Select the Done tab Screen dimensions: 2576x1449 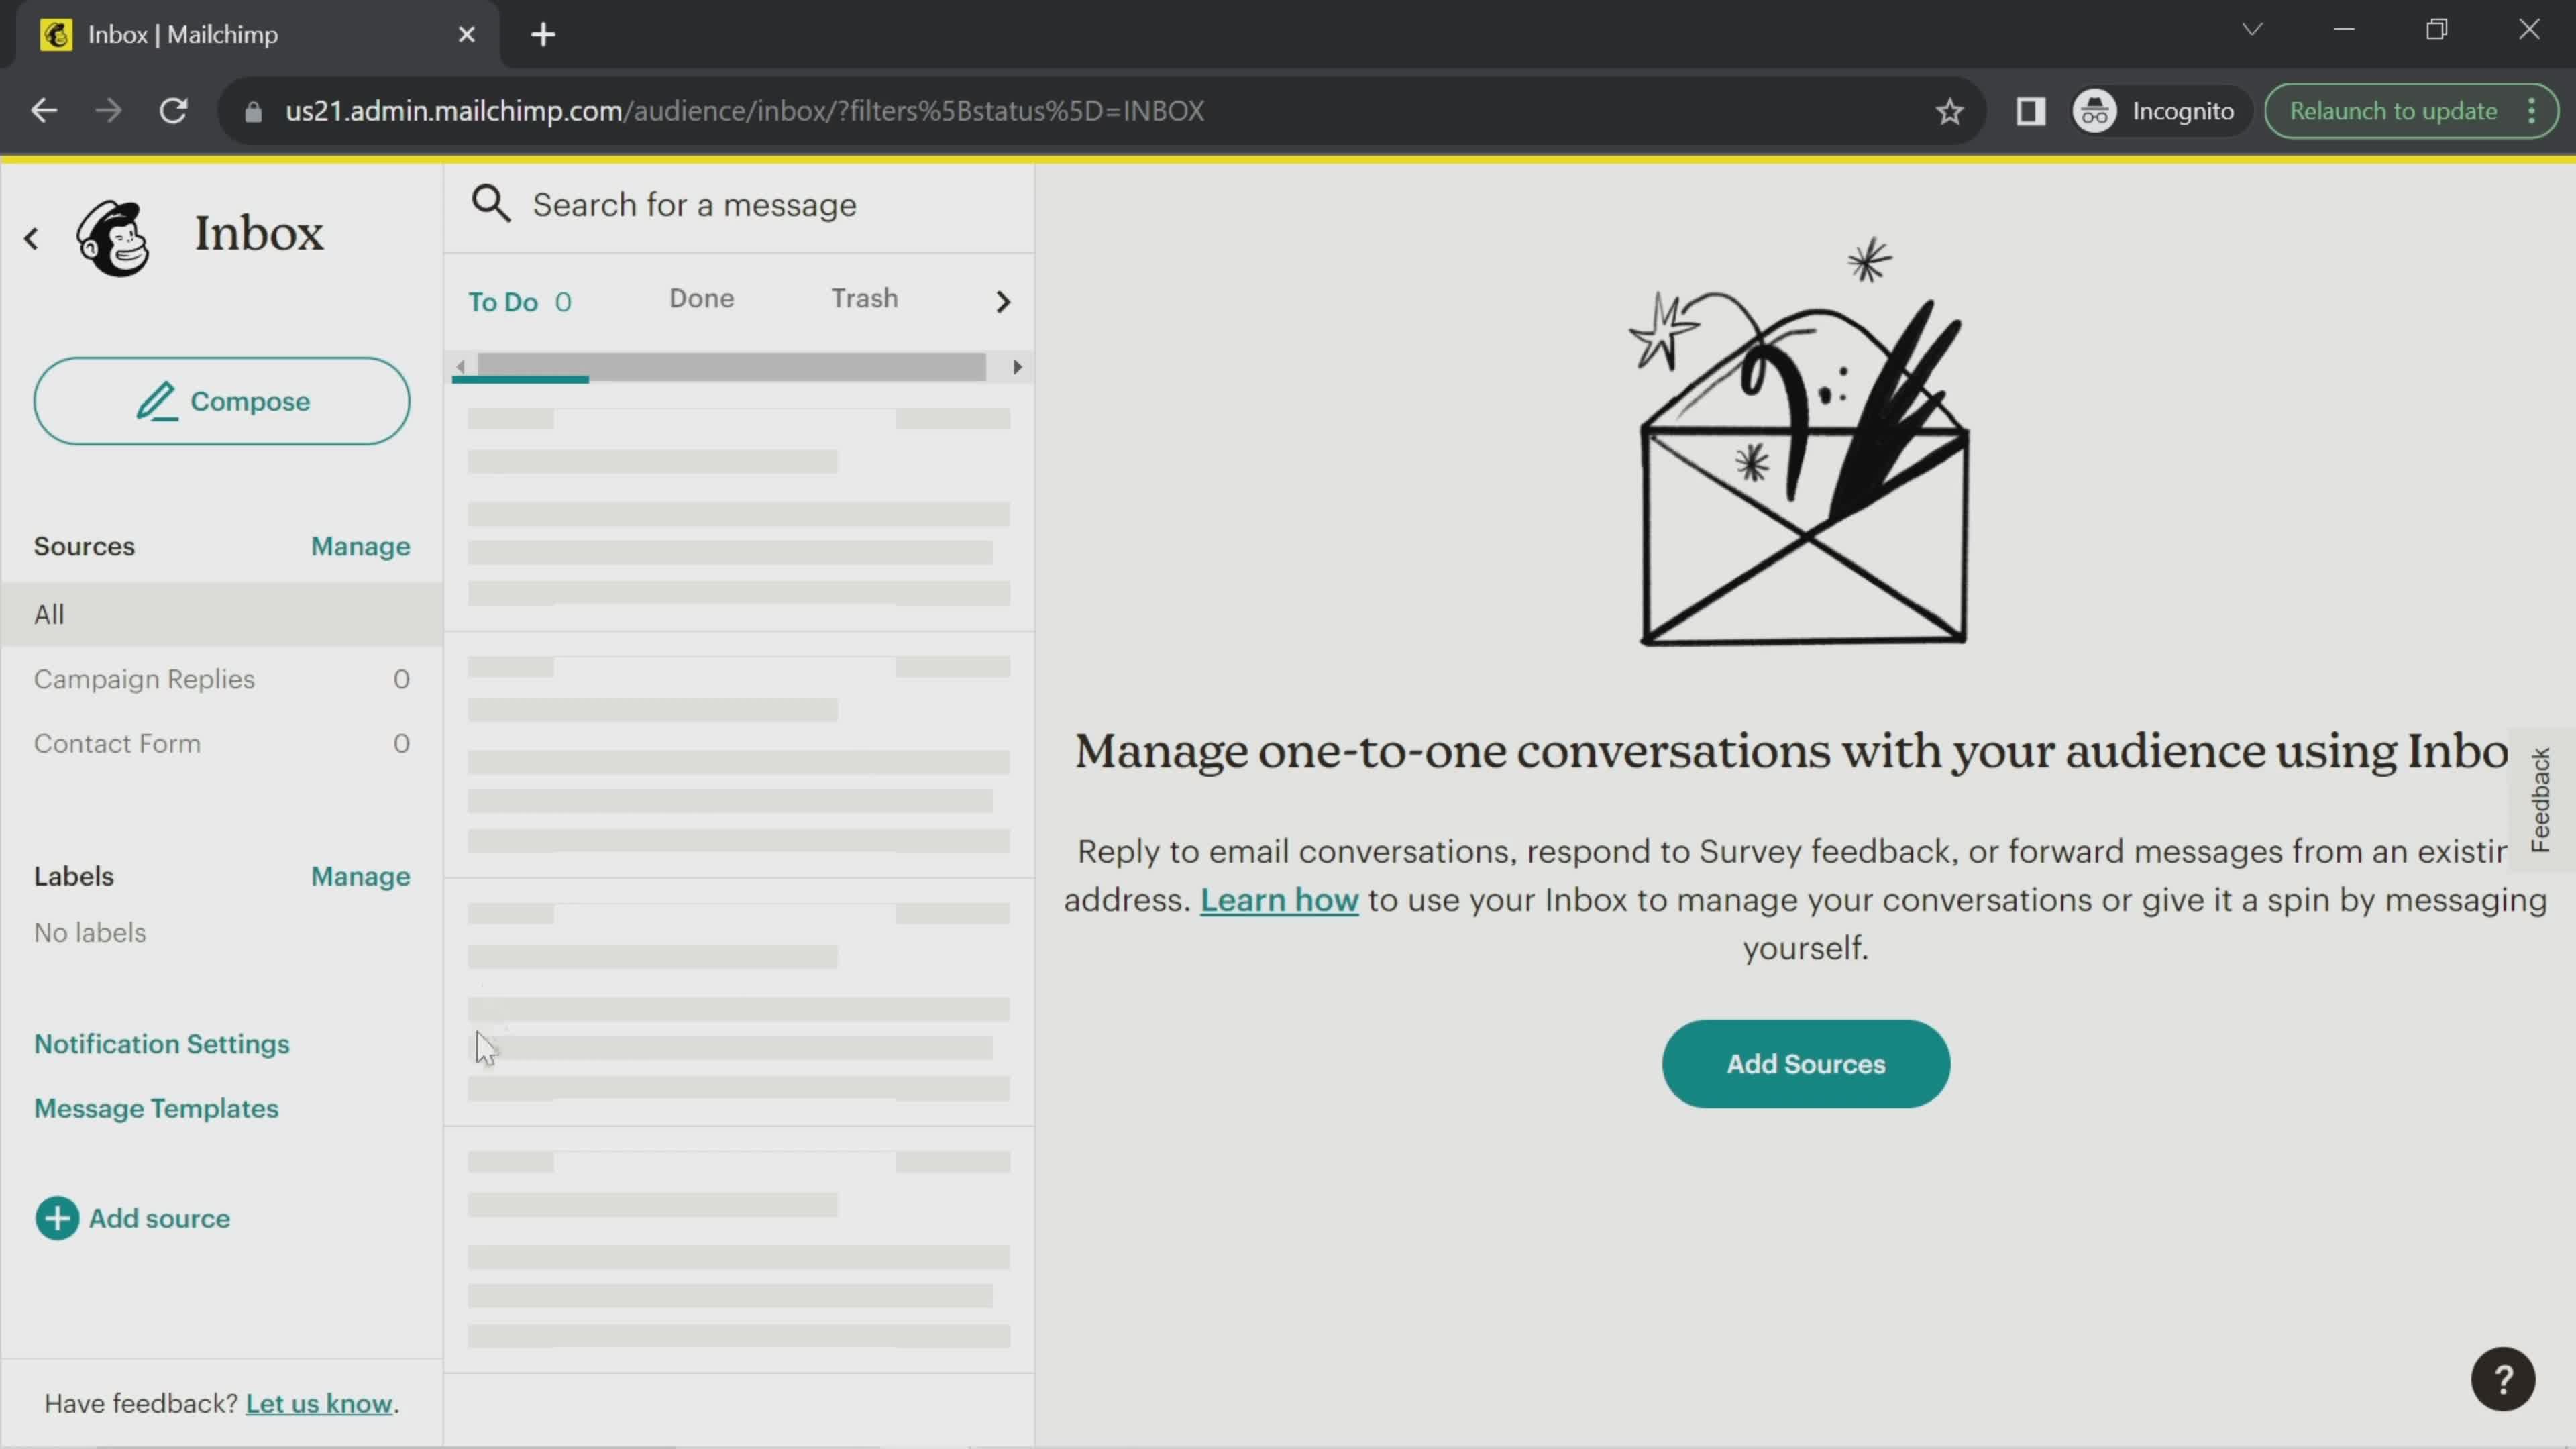(700, 297)
